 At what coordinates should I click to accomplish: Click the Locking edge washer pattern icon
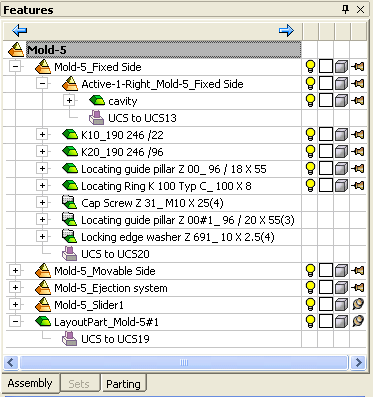(70, 236)
